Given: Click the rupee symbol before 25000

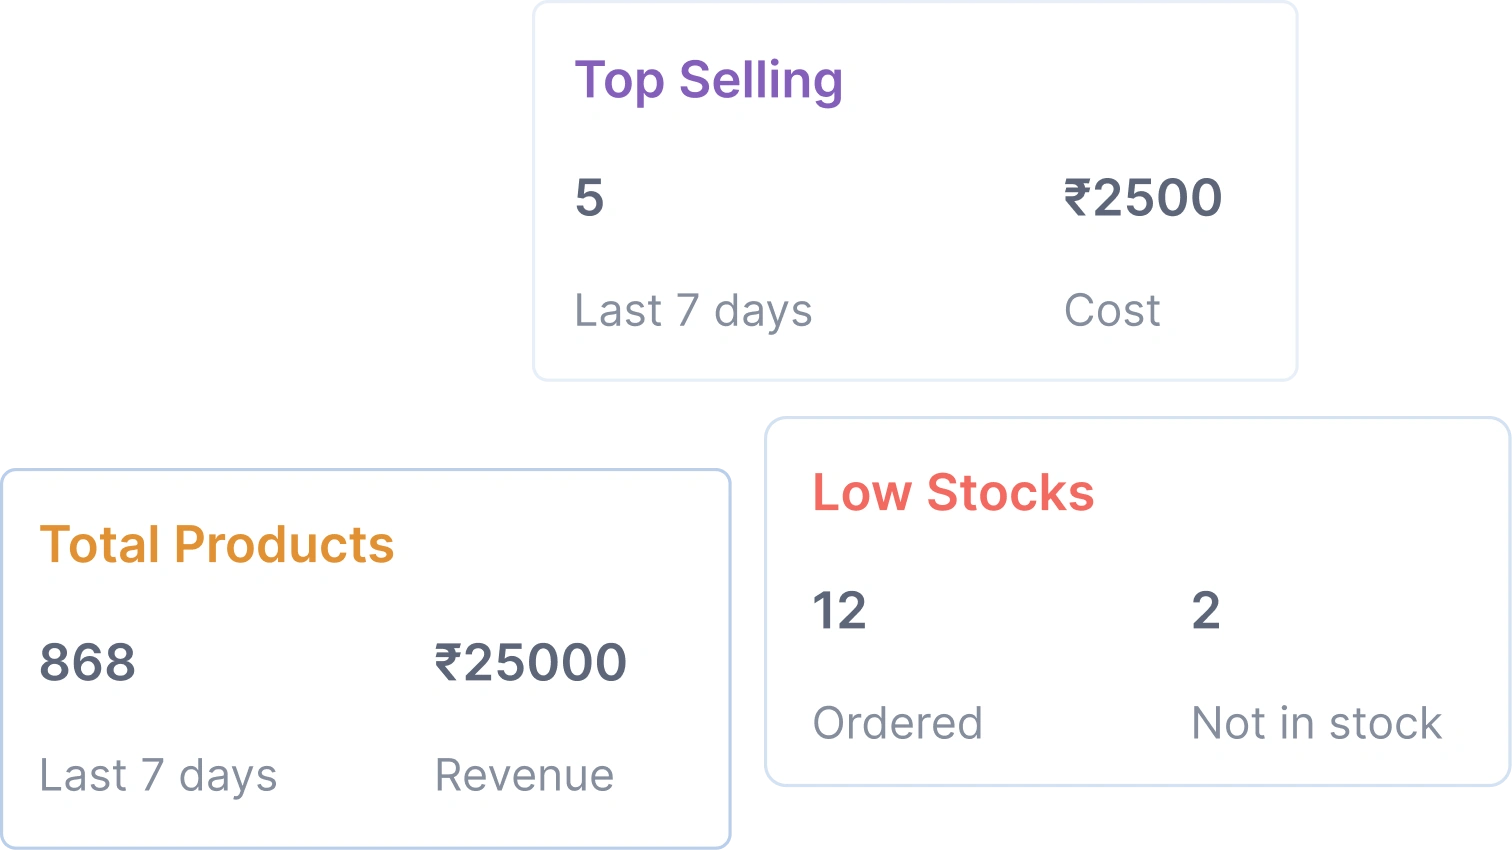Looking at the screenshot, I should (447, 662).
